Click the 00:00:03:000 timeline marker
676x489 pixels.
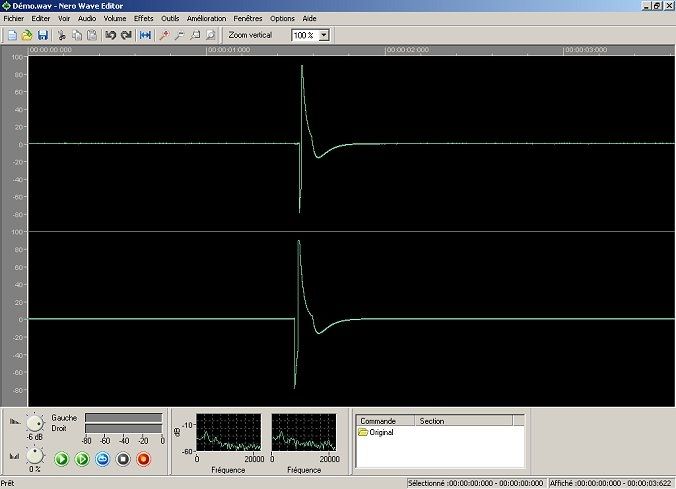pos(586,50)
